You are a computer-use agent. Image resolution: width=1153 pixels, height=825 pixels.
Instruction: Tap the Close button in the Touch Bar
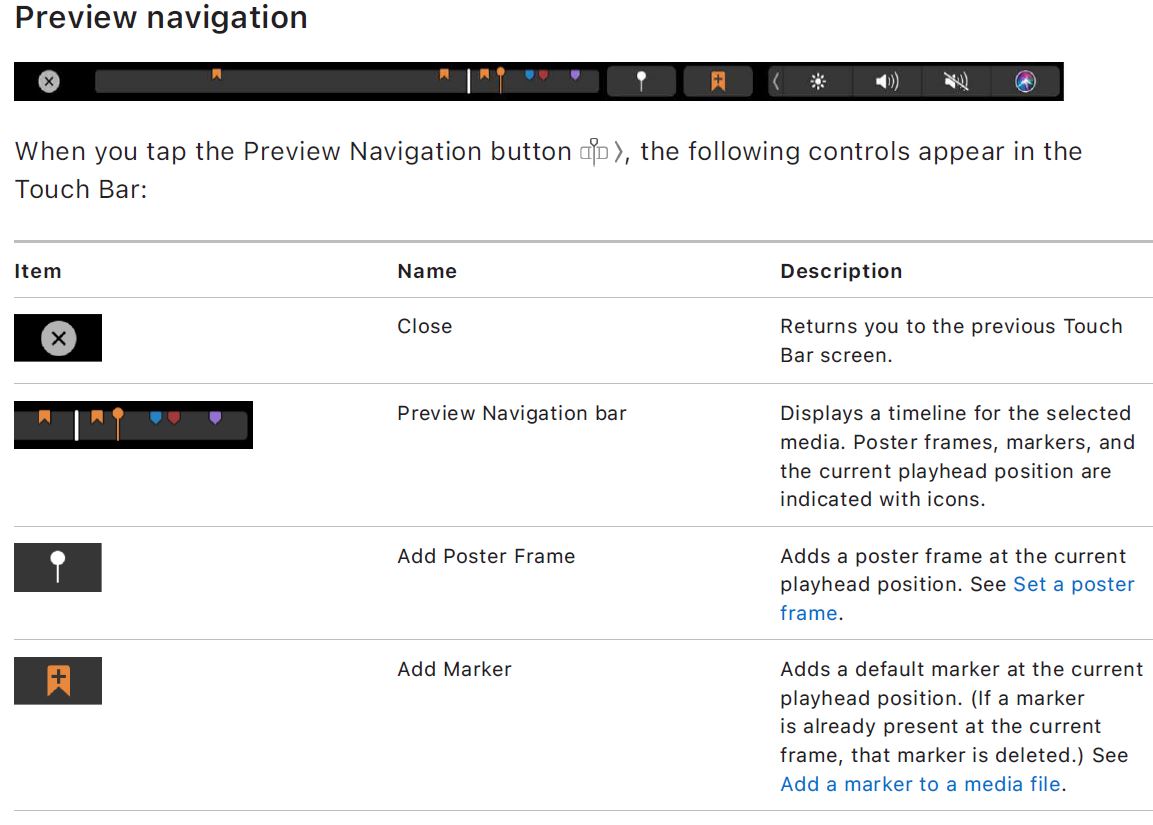pos(49,82)
